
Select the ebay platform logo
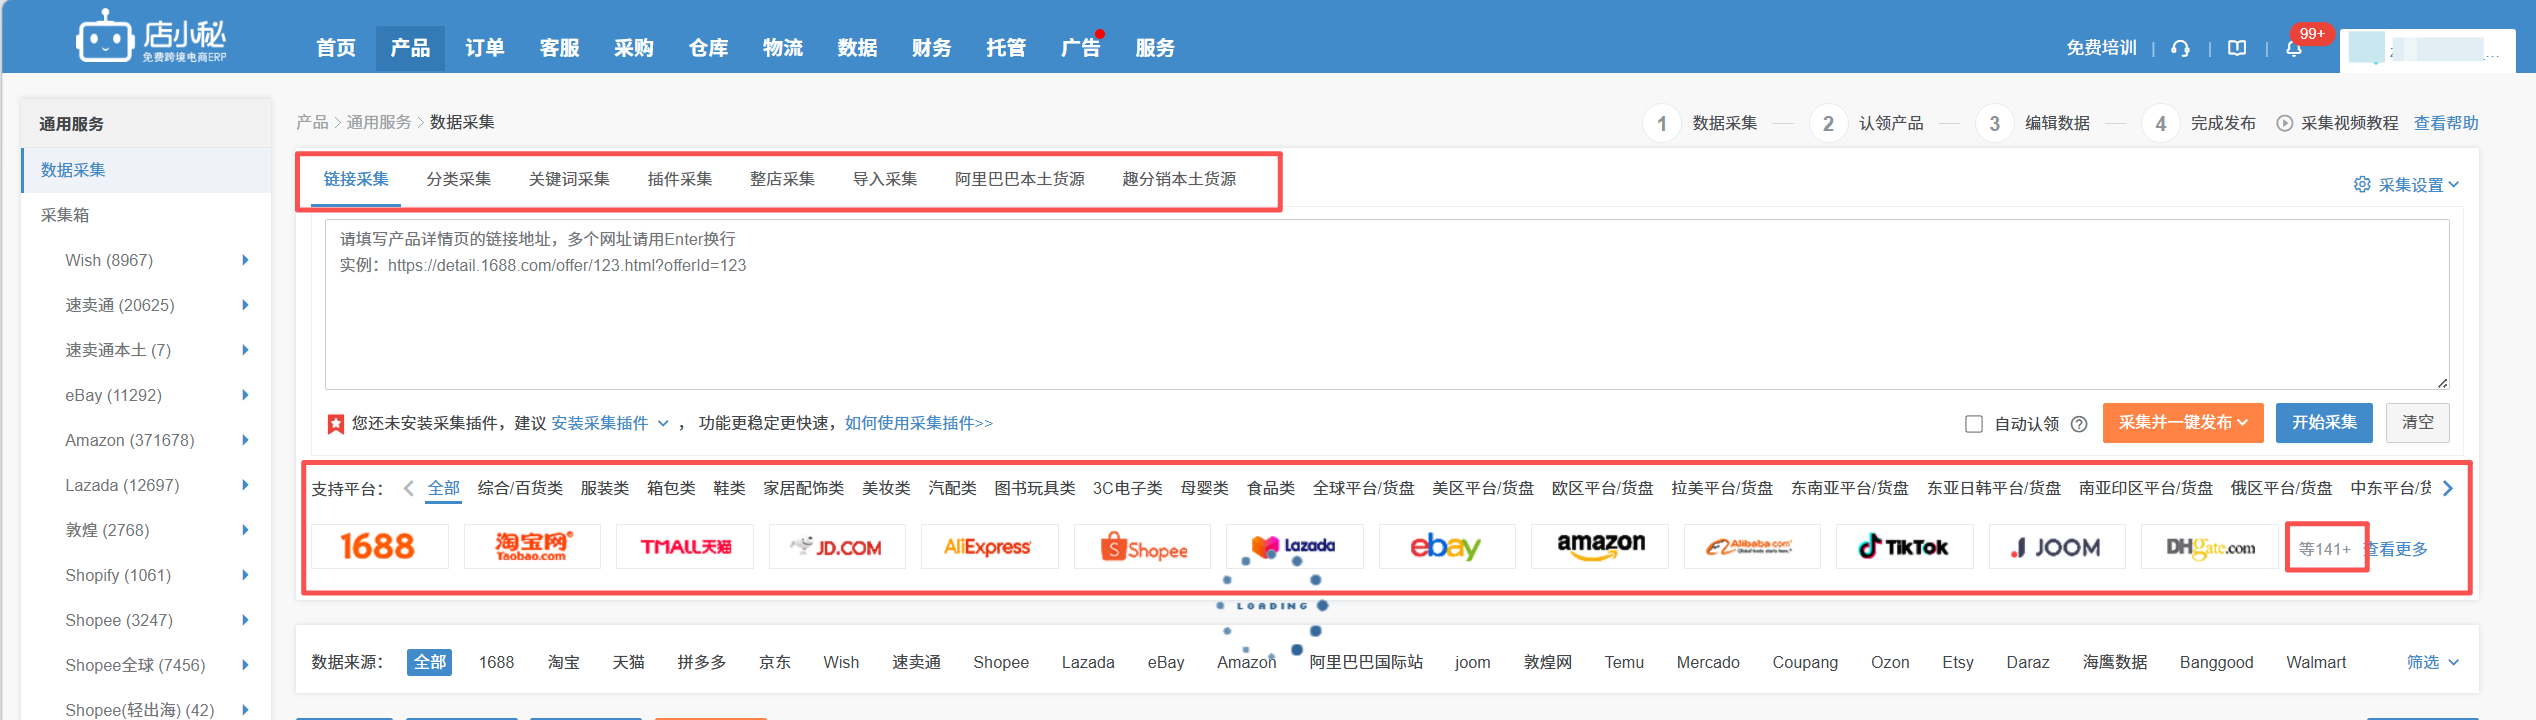click(1447, 546)
